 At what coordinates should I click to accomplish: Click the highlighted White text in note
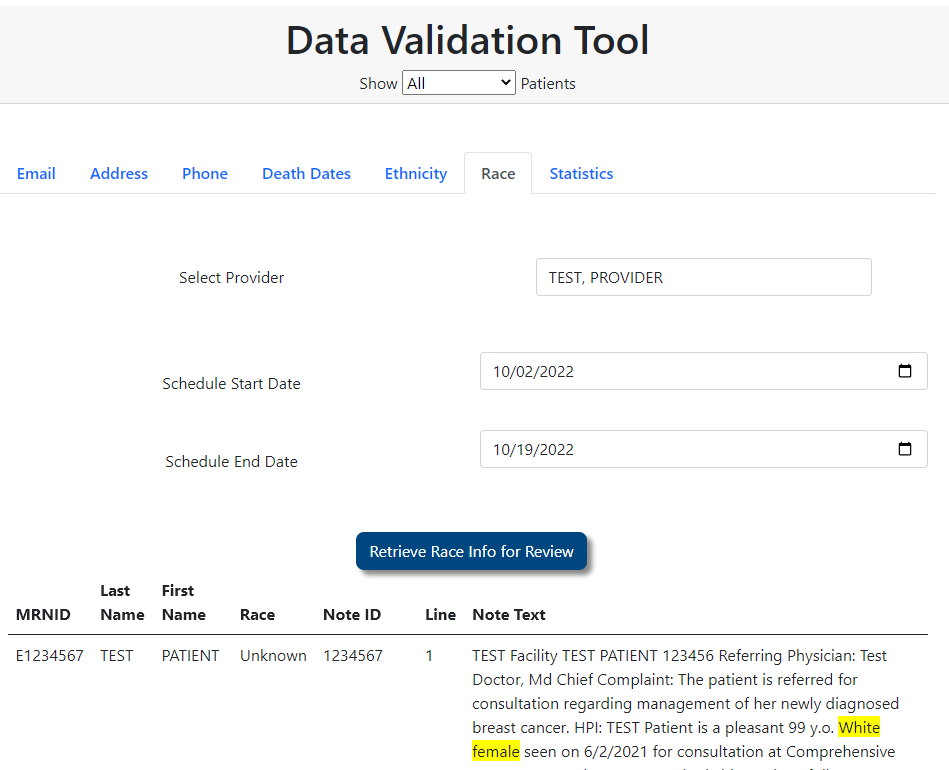click(859, 727)
